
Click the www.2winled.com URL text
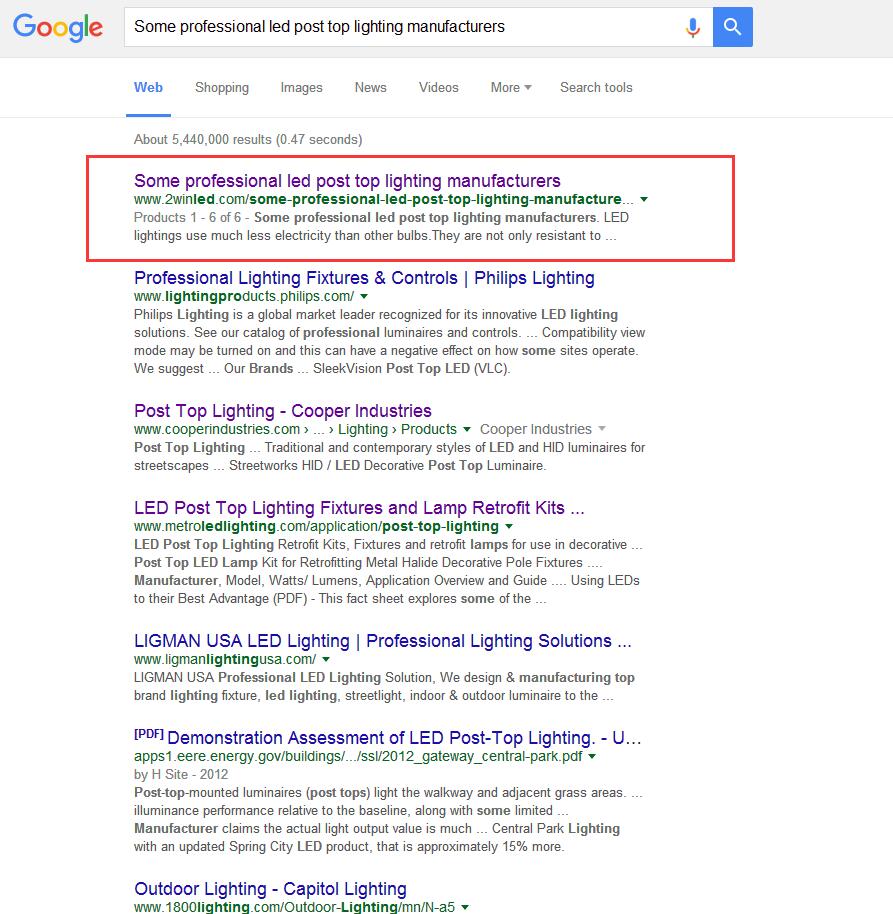coord(384,199)
